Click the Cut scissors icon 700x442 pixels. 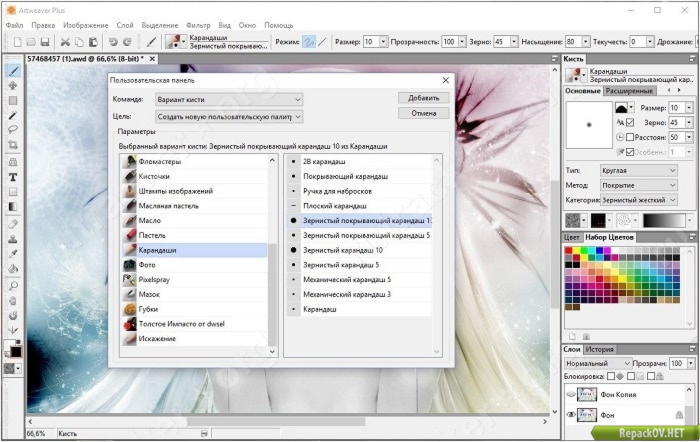click(x=65, y=42)
